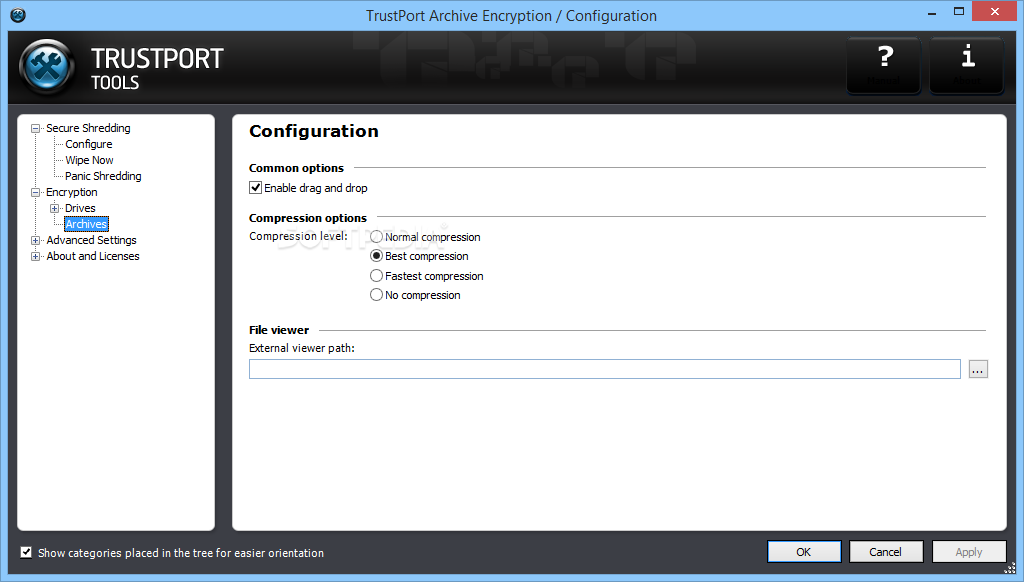Click the TrustPort Tools wrench logo icon
Image resolution: width=1024 pixels, height=582 pixels.
47,67
